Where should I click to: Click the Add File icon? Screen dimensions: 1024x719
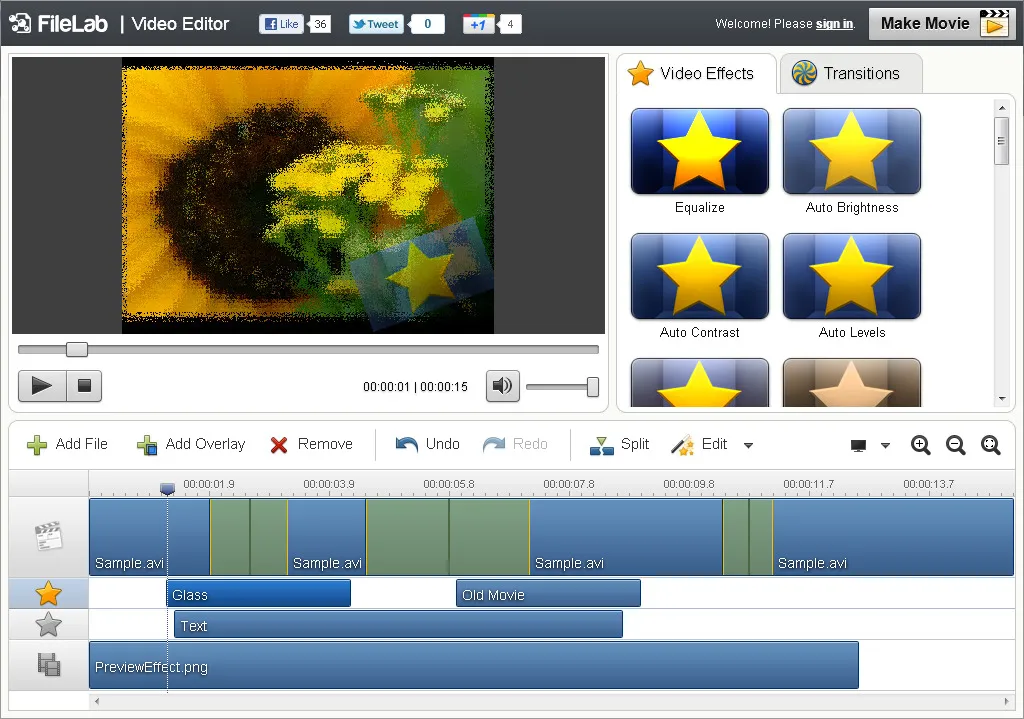(x=36, y=444)
